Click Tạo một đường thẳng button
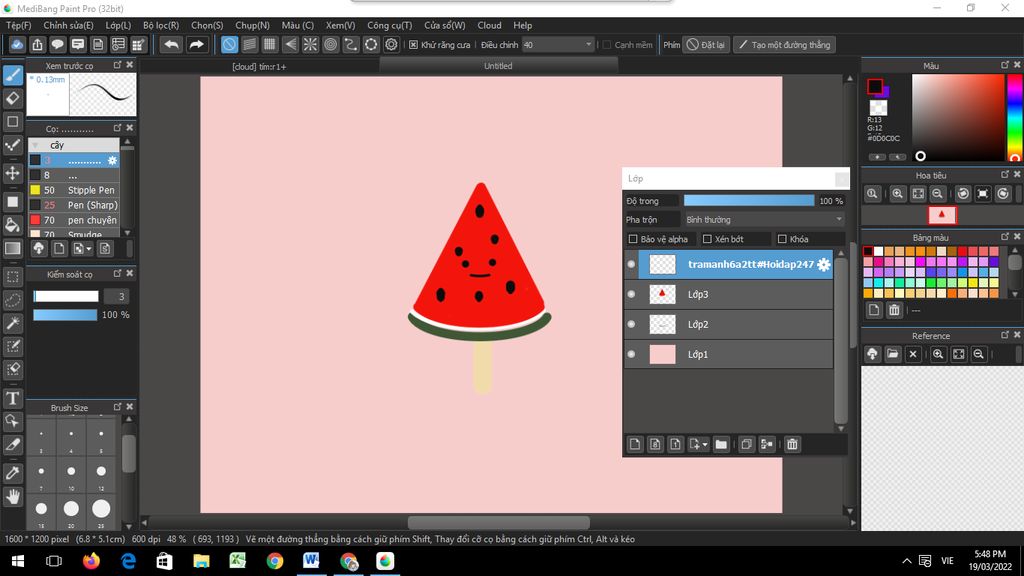Viewport: 1024px width, 576px height. coord(783,45)
